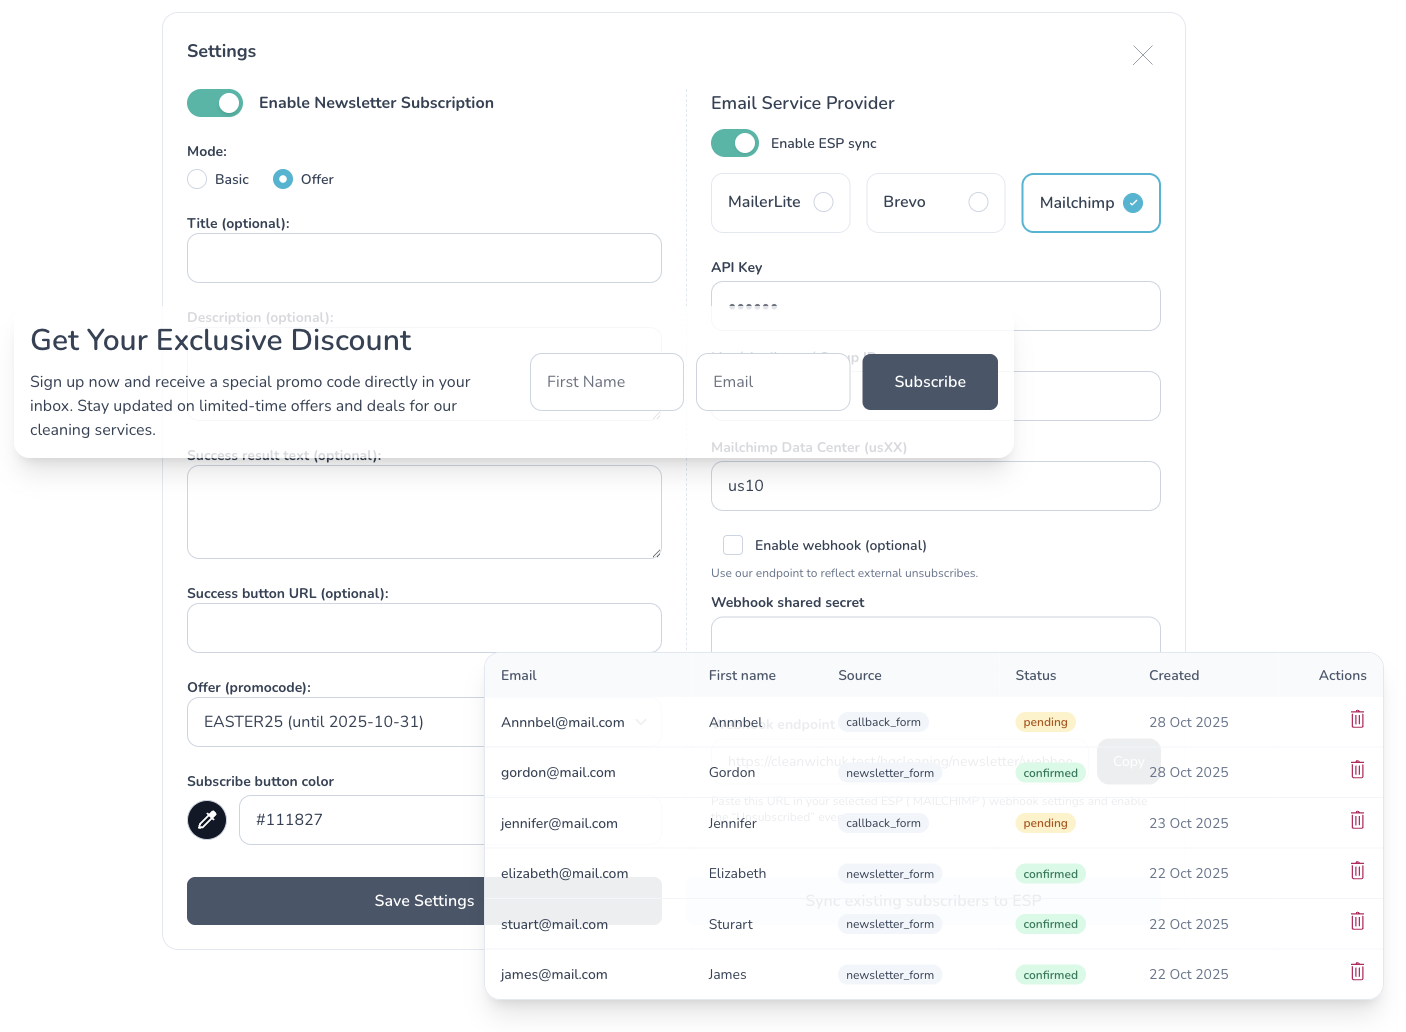Image resolution: width=1406 pixels, height=1032 pixels.
Task: Click the email gordon@mail.com
Action: 558,773
